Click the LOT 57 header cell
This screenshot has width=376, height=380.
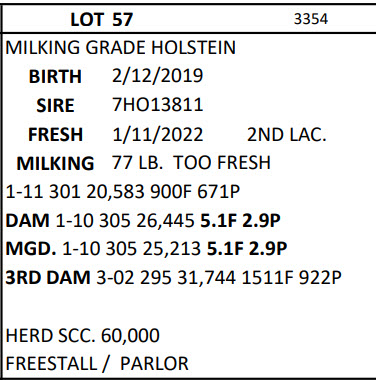102,20
